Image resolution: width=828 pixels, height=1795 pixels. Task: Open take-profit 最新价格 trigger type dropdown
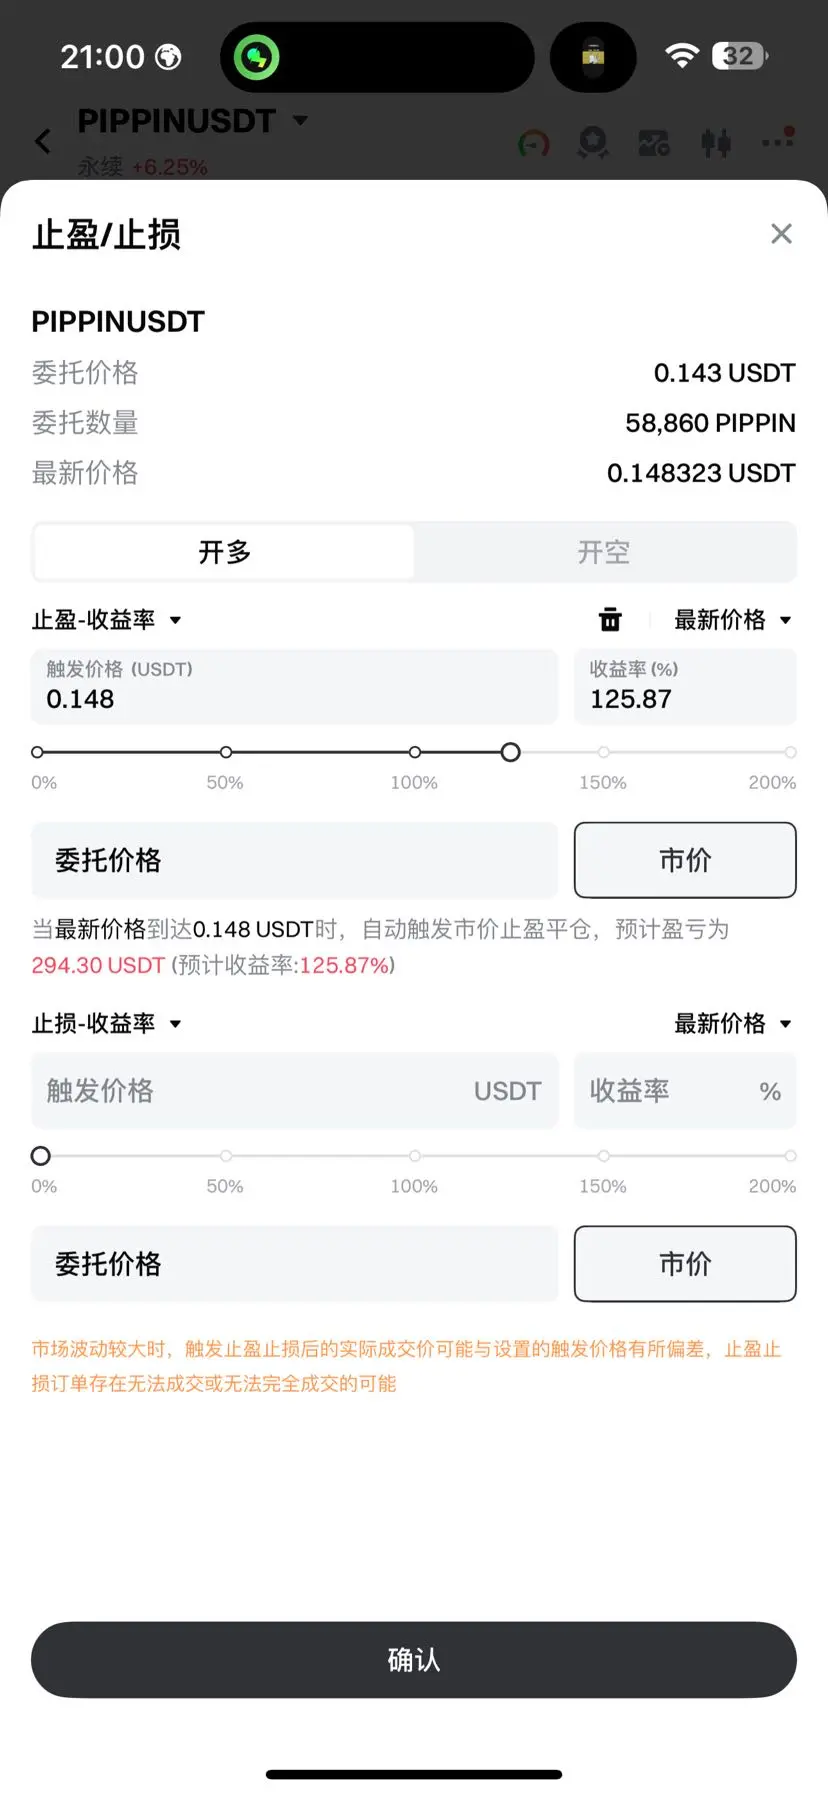pyautogui.click(x=733, y=620)
